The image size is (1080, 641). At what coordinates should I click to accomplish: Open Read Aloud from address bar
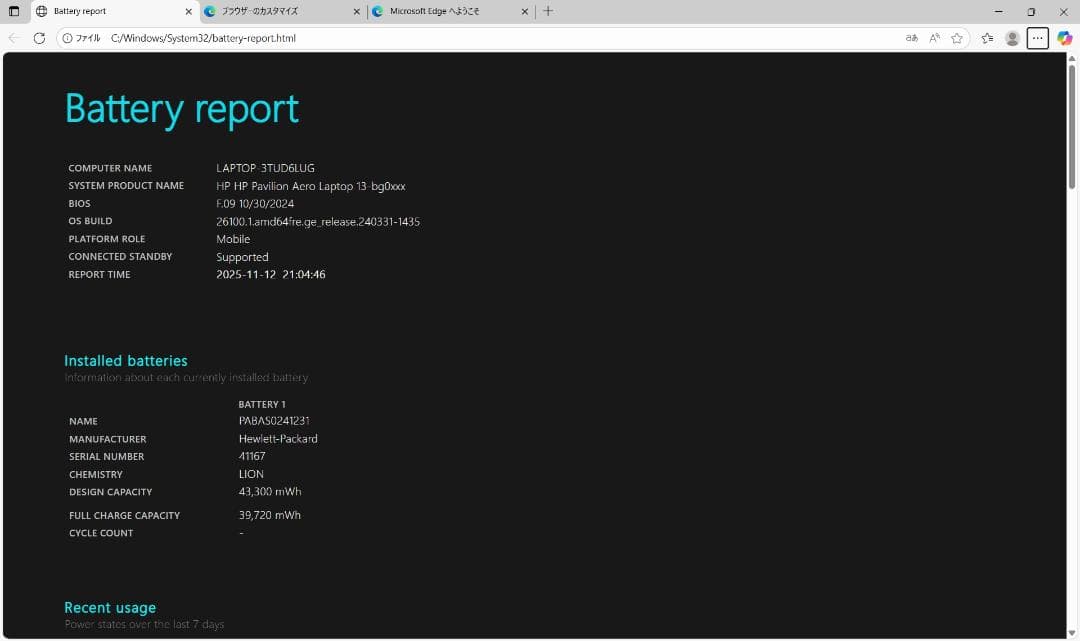[x=934, y=38]
